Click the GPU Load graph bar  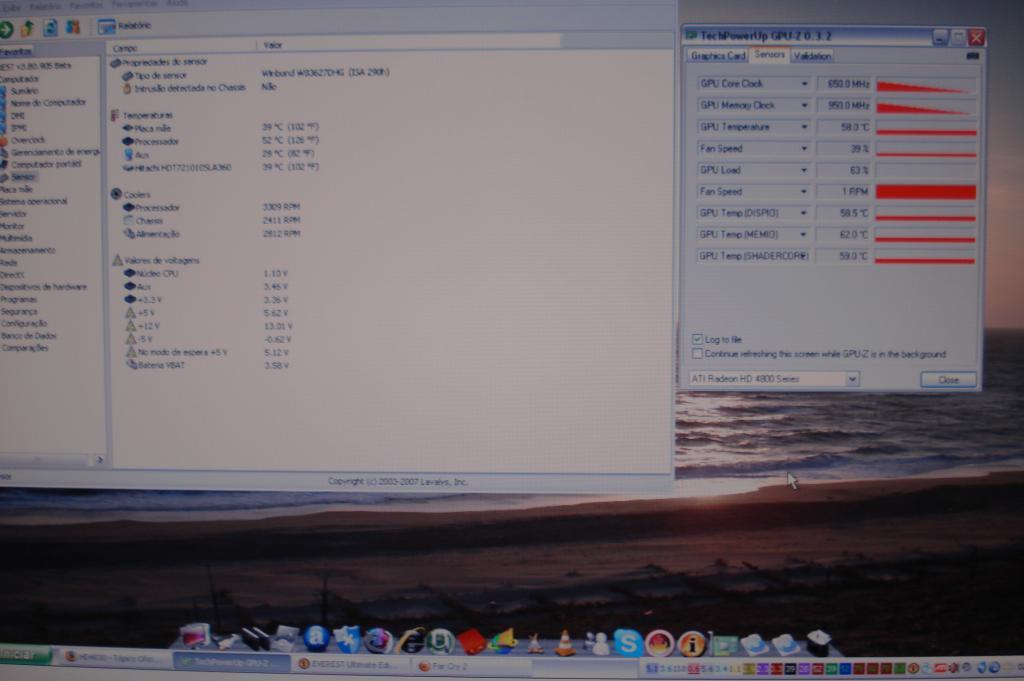coord(925,171)
